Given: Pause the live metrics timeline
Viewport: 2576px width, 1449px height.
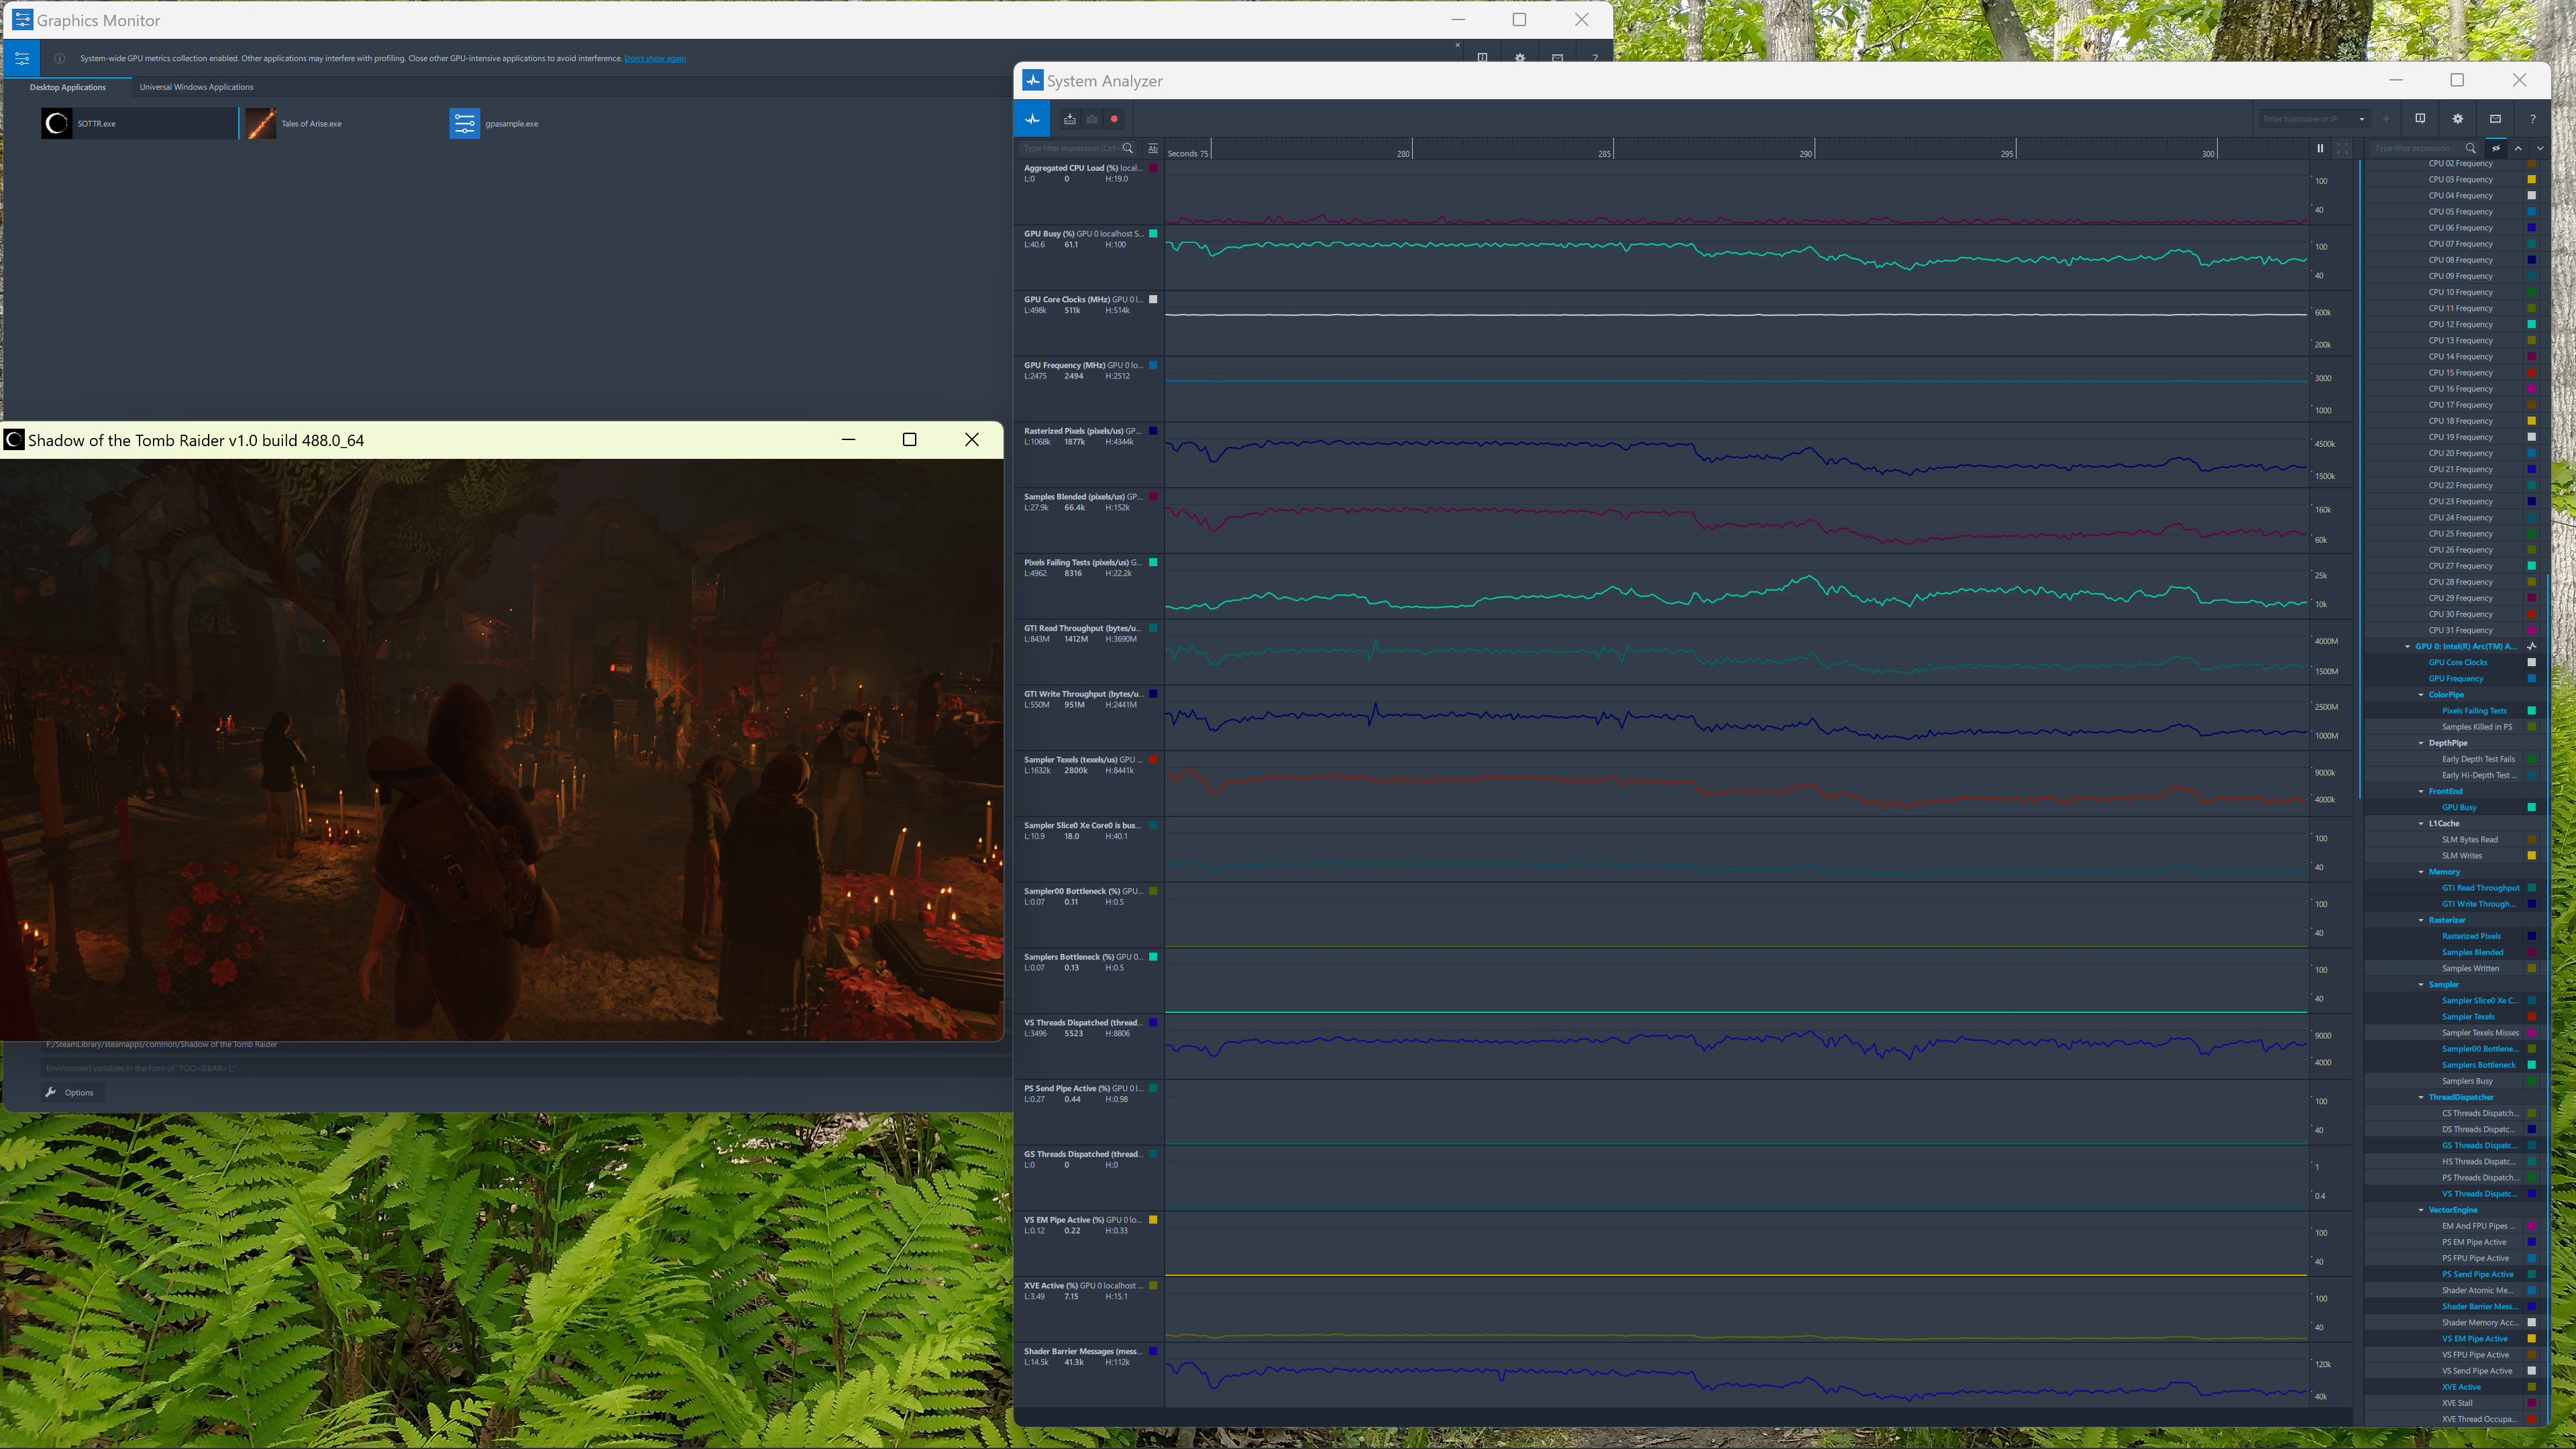Looking at the screenshot, I should [2320, 148].
